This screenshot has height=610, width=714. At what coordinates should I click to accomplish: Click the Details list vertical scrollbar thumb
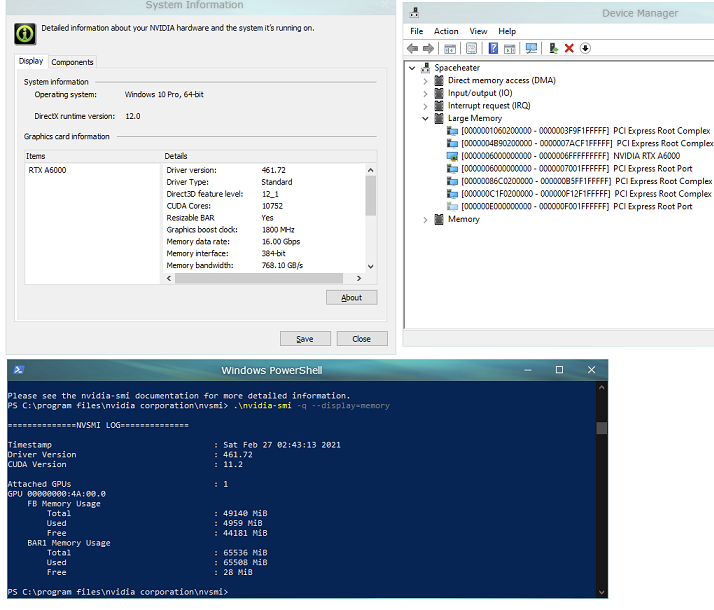pyautogui.click(x=371, y=196)
